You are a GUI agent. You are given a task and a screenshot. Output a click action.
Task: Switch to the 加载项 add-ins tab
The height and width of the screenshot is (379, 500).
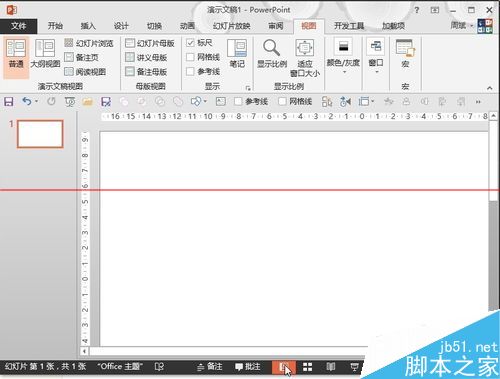393,26
